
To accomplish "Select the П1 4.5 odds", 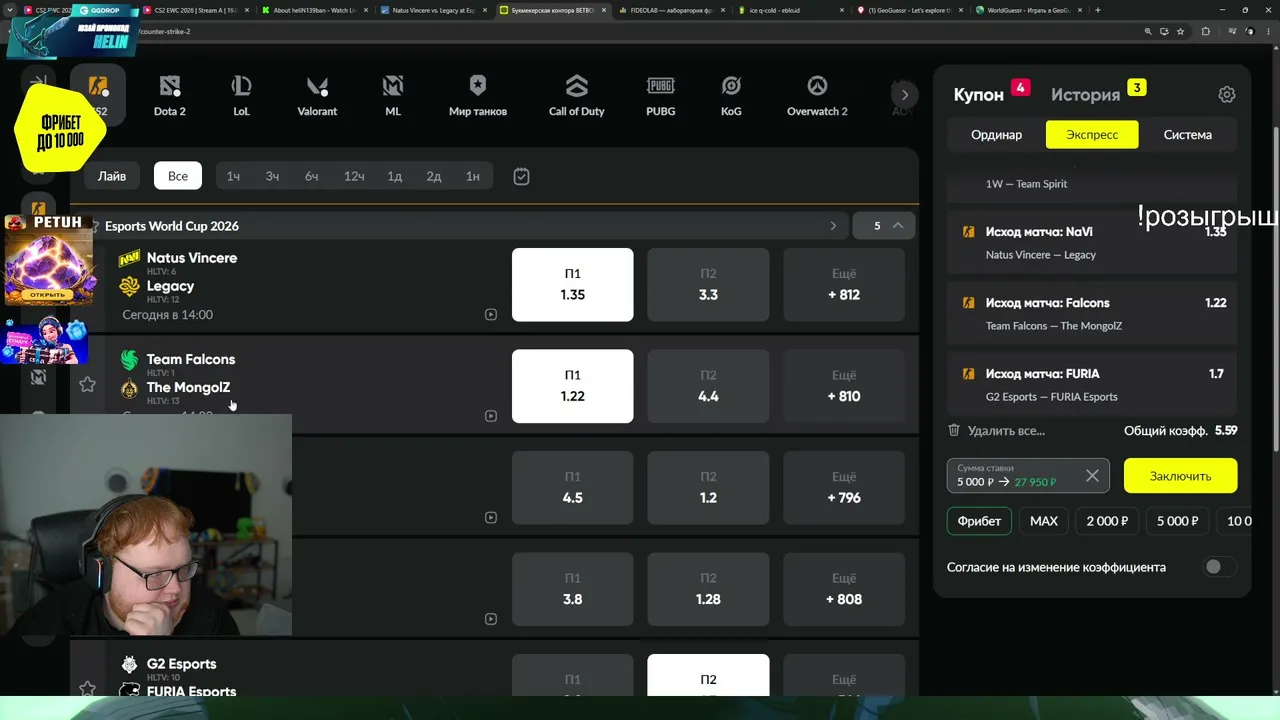I will pos(572,488).
